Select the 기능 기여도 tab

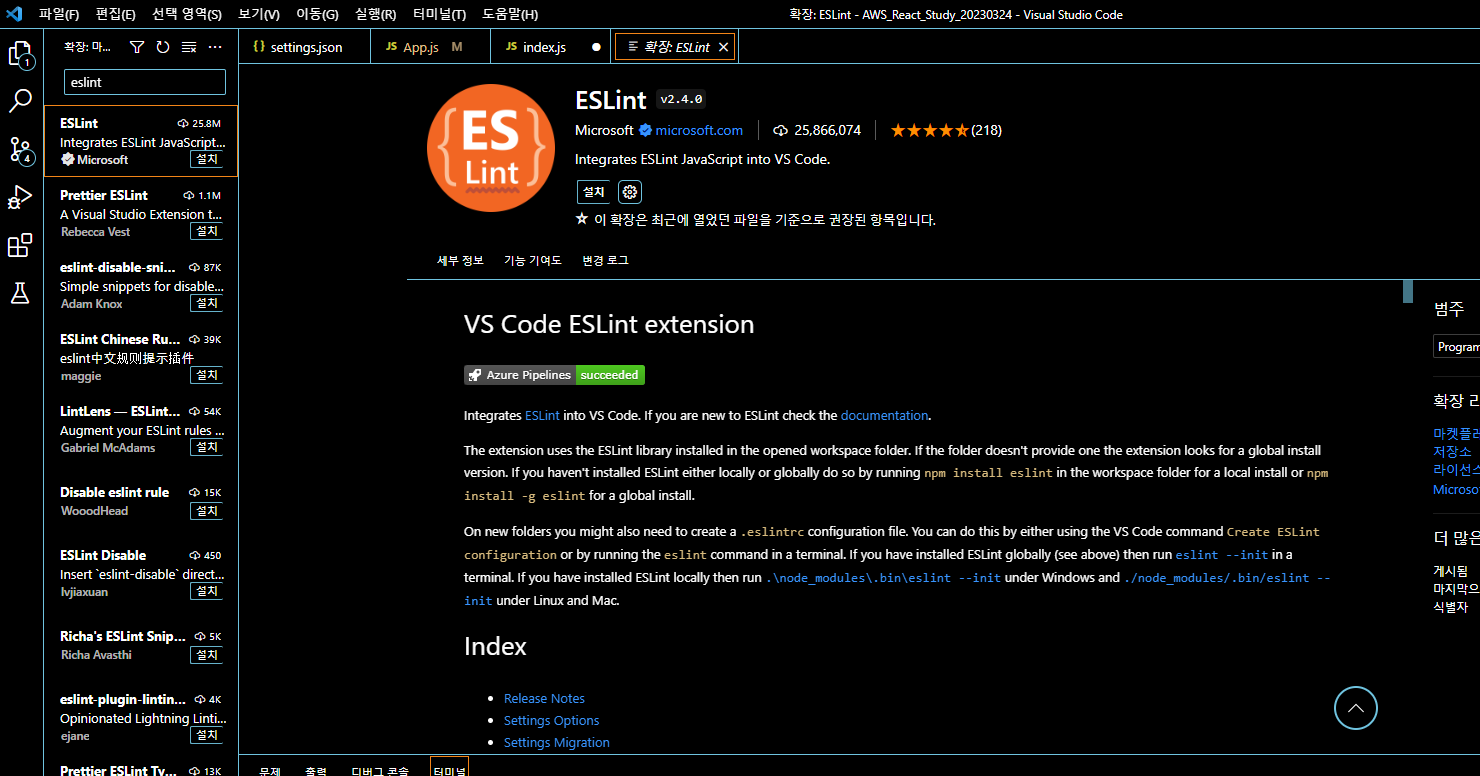click(x=533, y=260)
